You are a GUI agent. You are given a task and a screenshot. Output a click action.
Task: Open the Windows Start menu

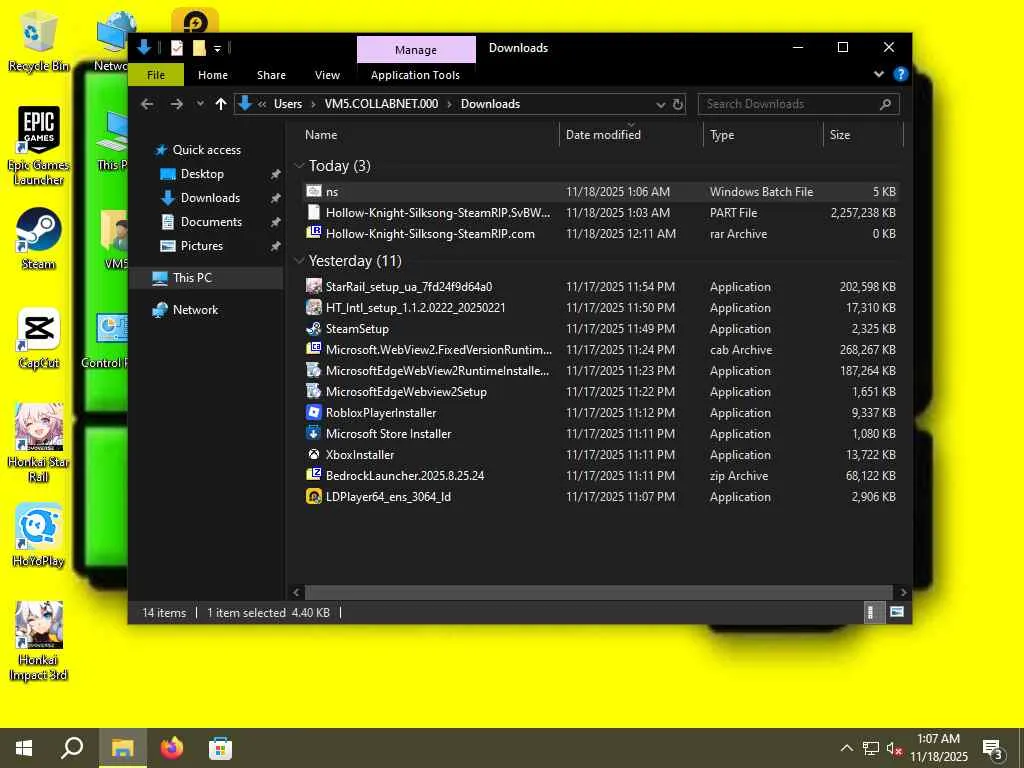pyautogui.click(x=24, y=748)
